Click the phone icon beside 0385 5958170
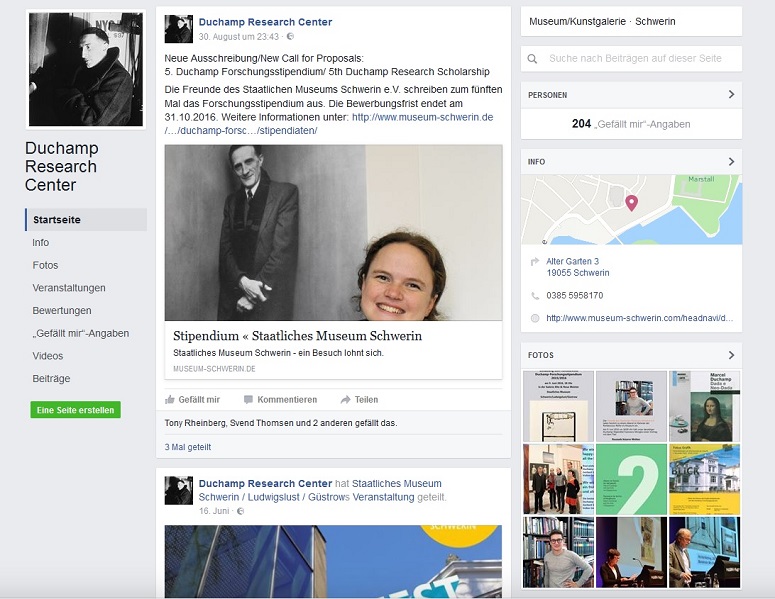This screenshot has width=775, height=599. click(535, 296)
